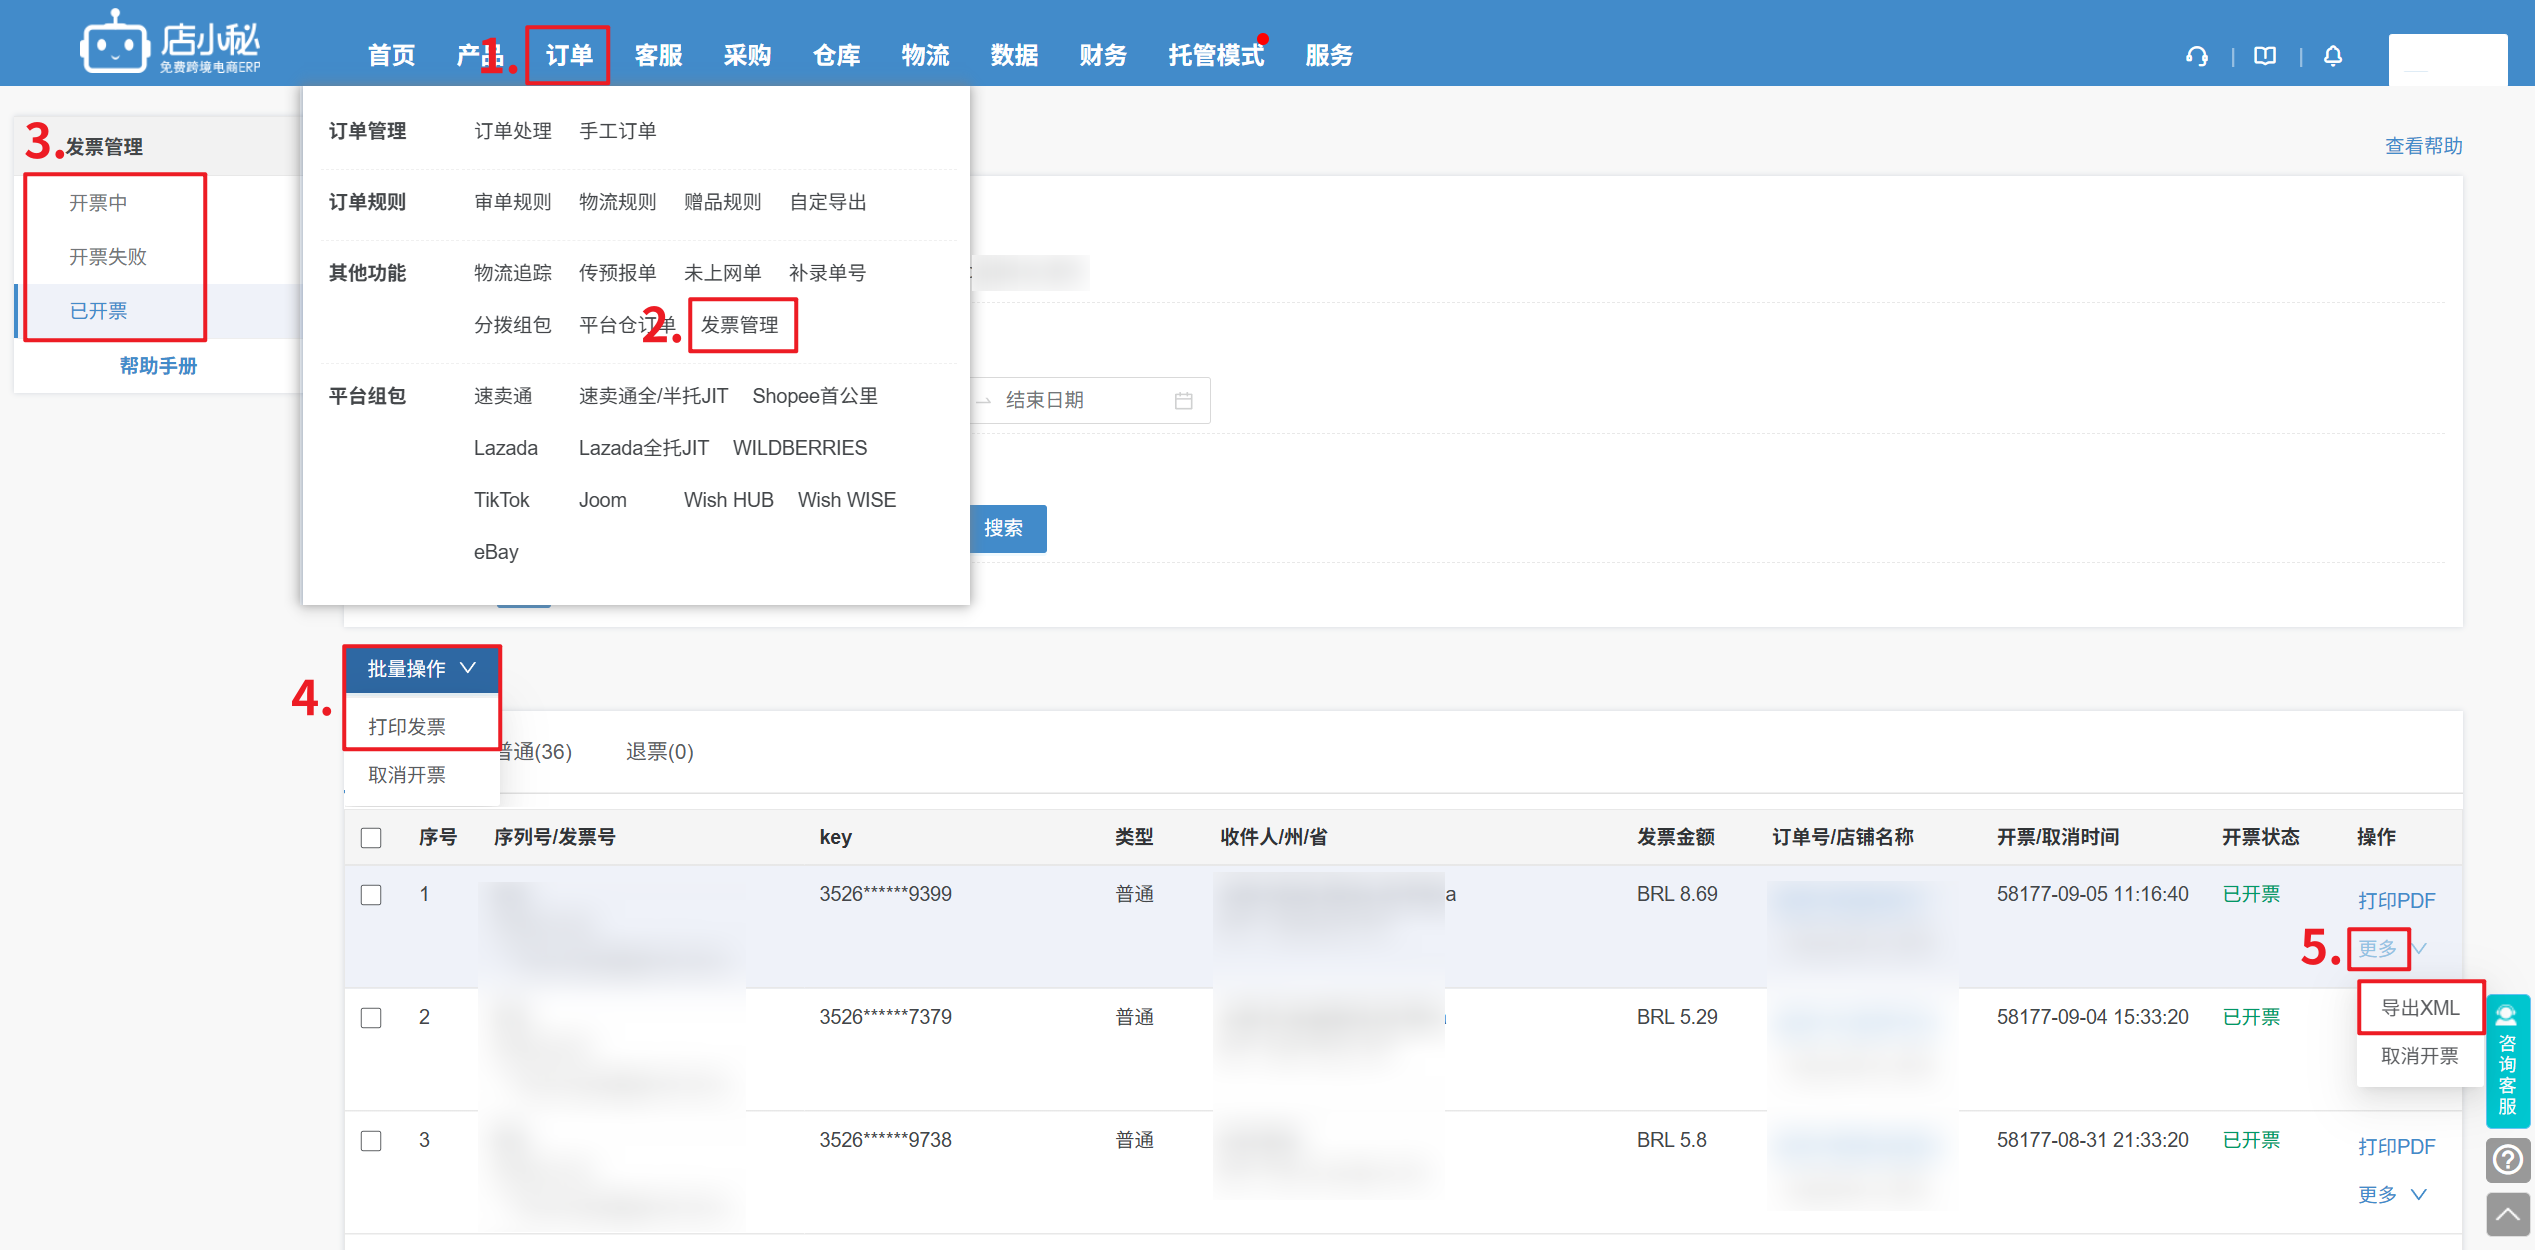Click the notification bell icon

coord(2333,56)
